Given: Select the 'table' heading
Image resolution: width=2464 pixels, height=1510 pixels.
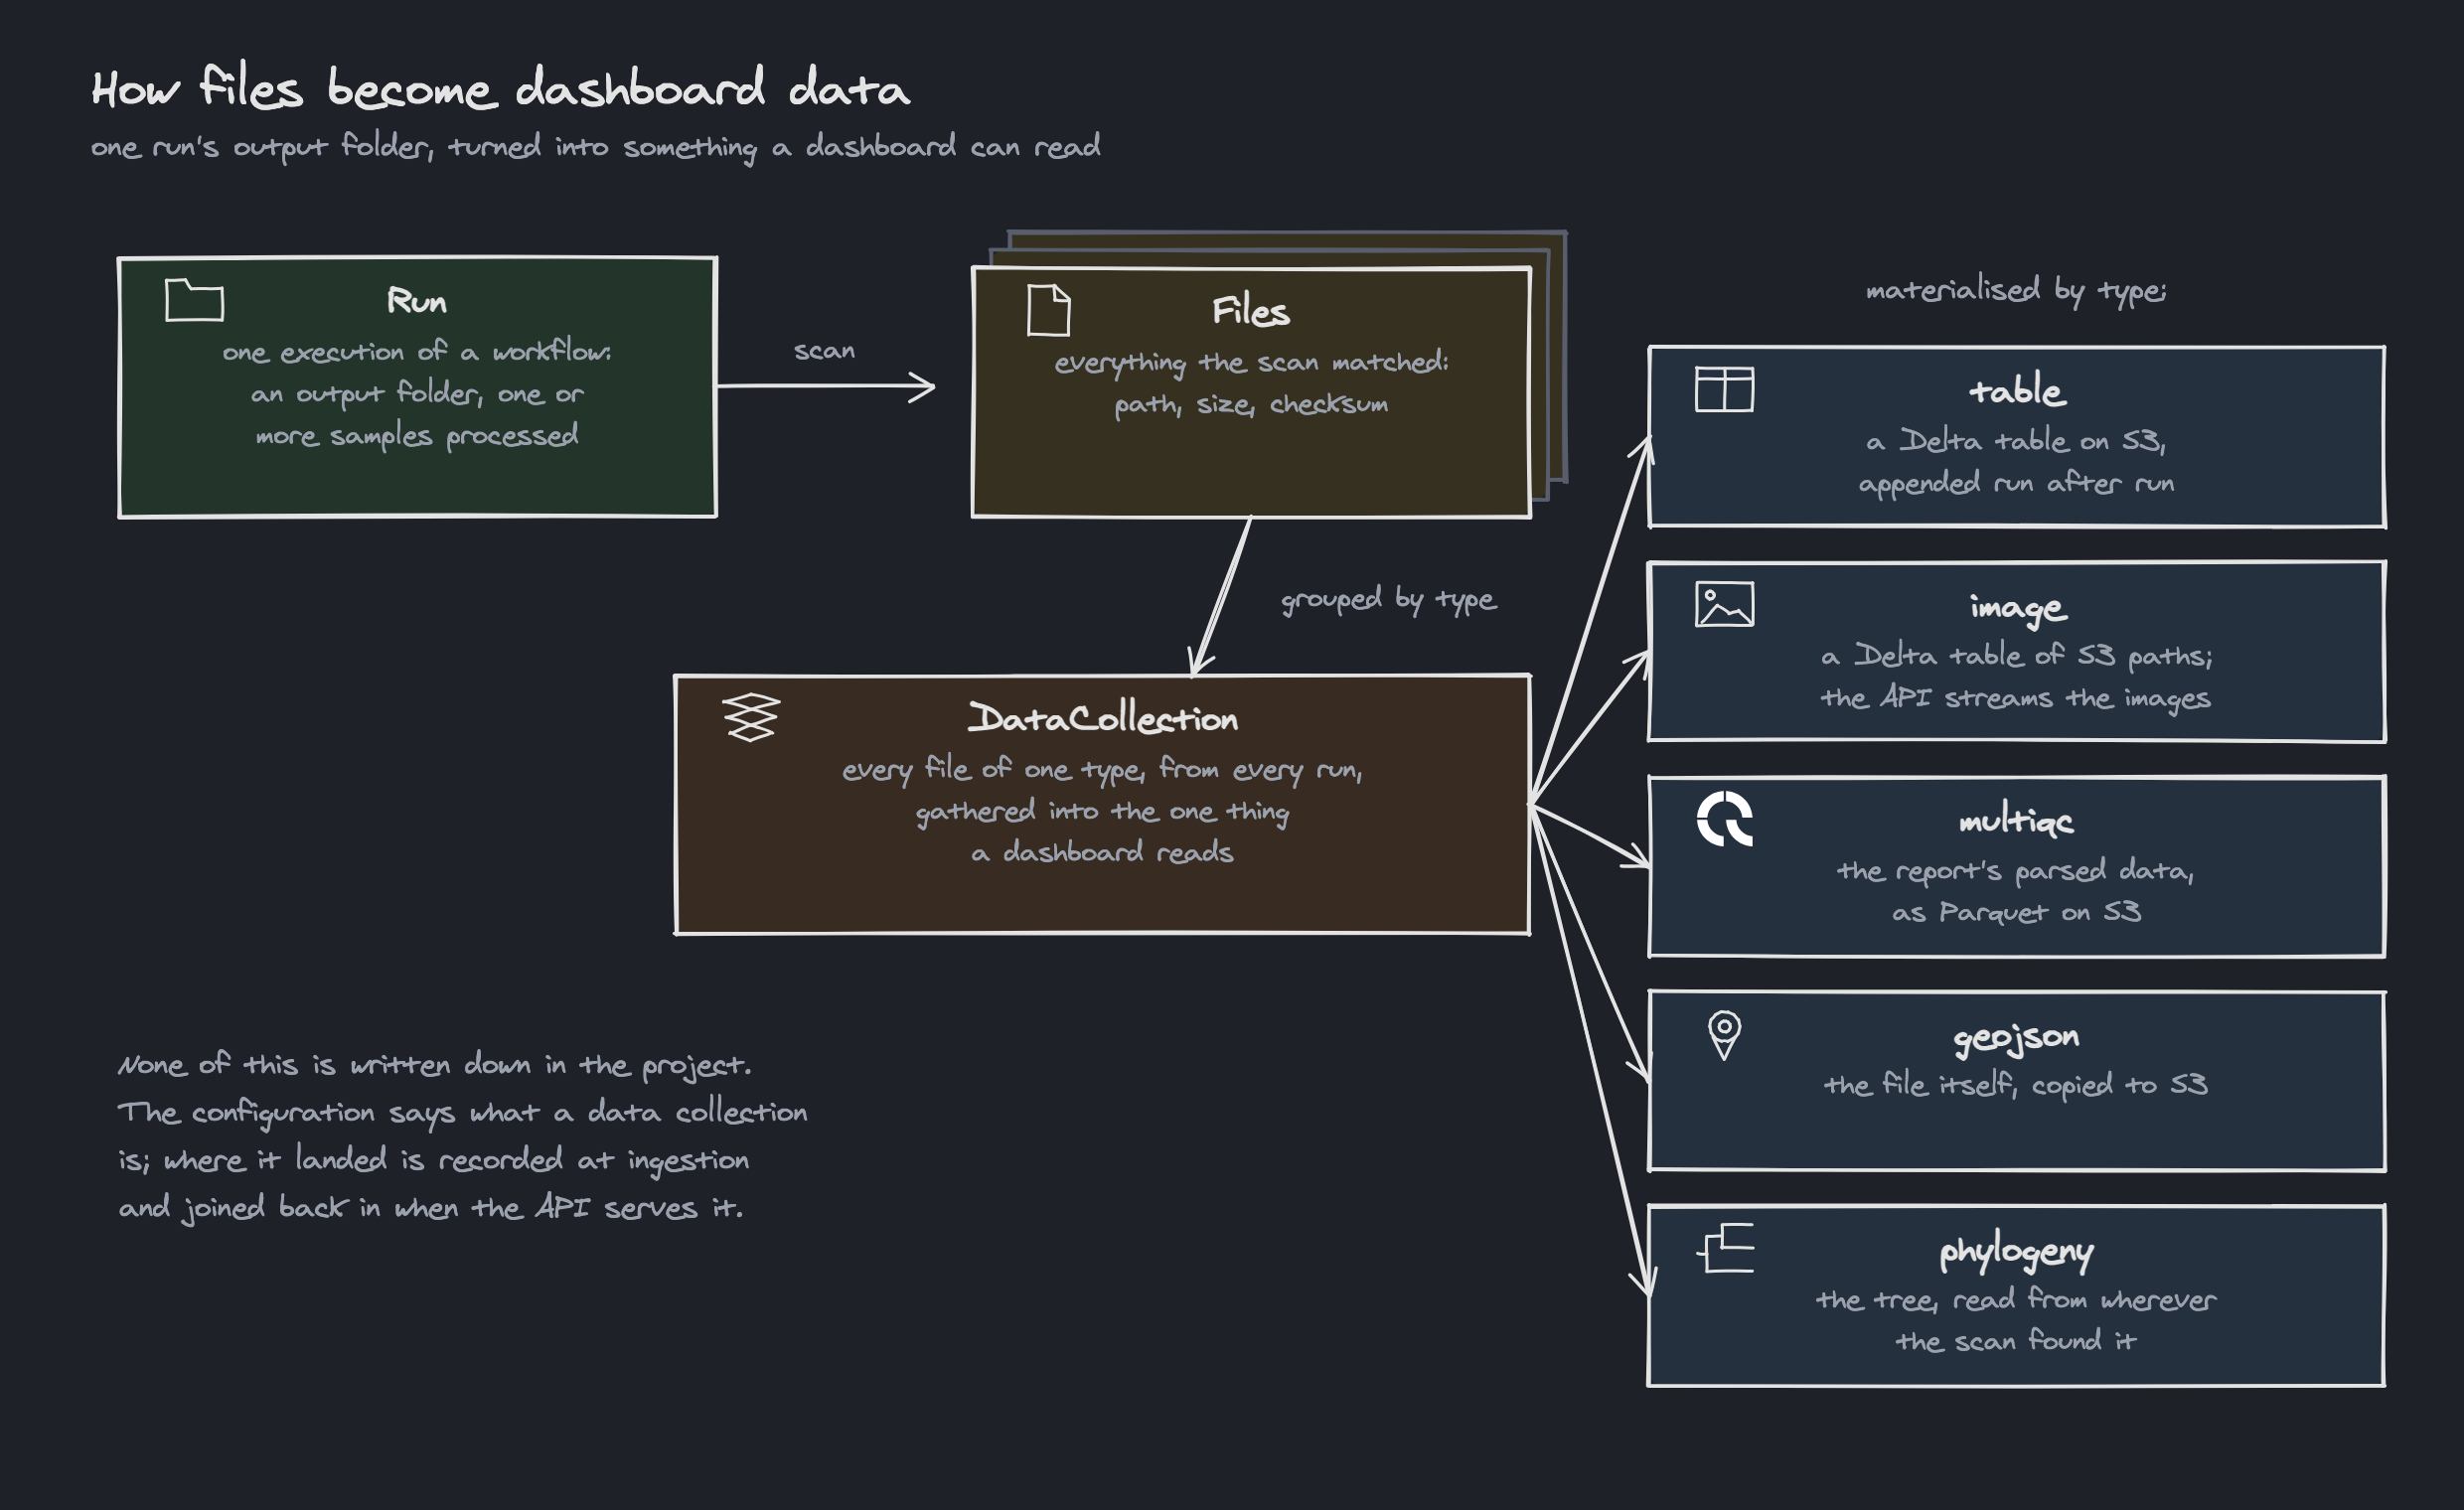Looking at the screenshot, I should tap(2016, 390).
